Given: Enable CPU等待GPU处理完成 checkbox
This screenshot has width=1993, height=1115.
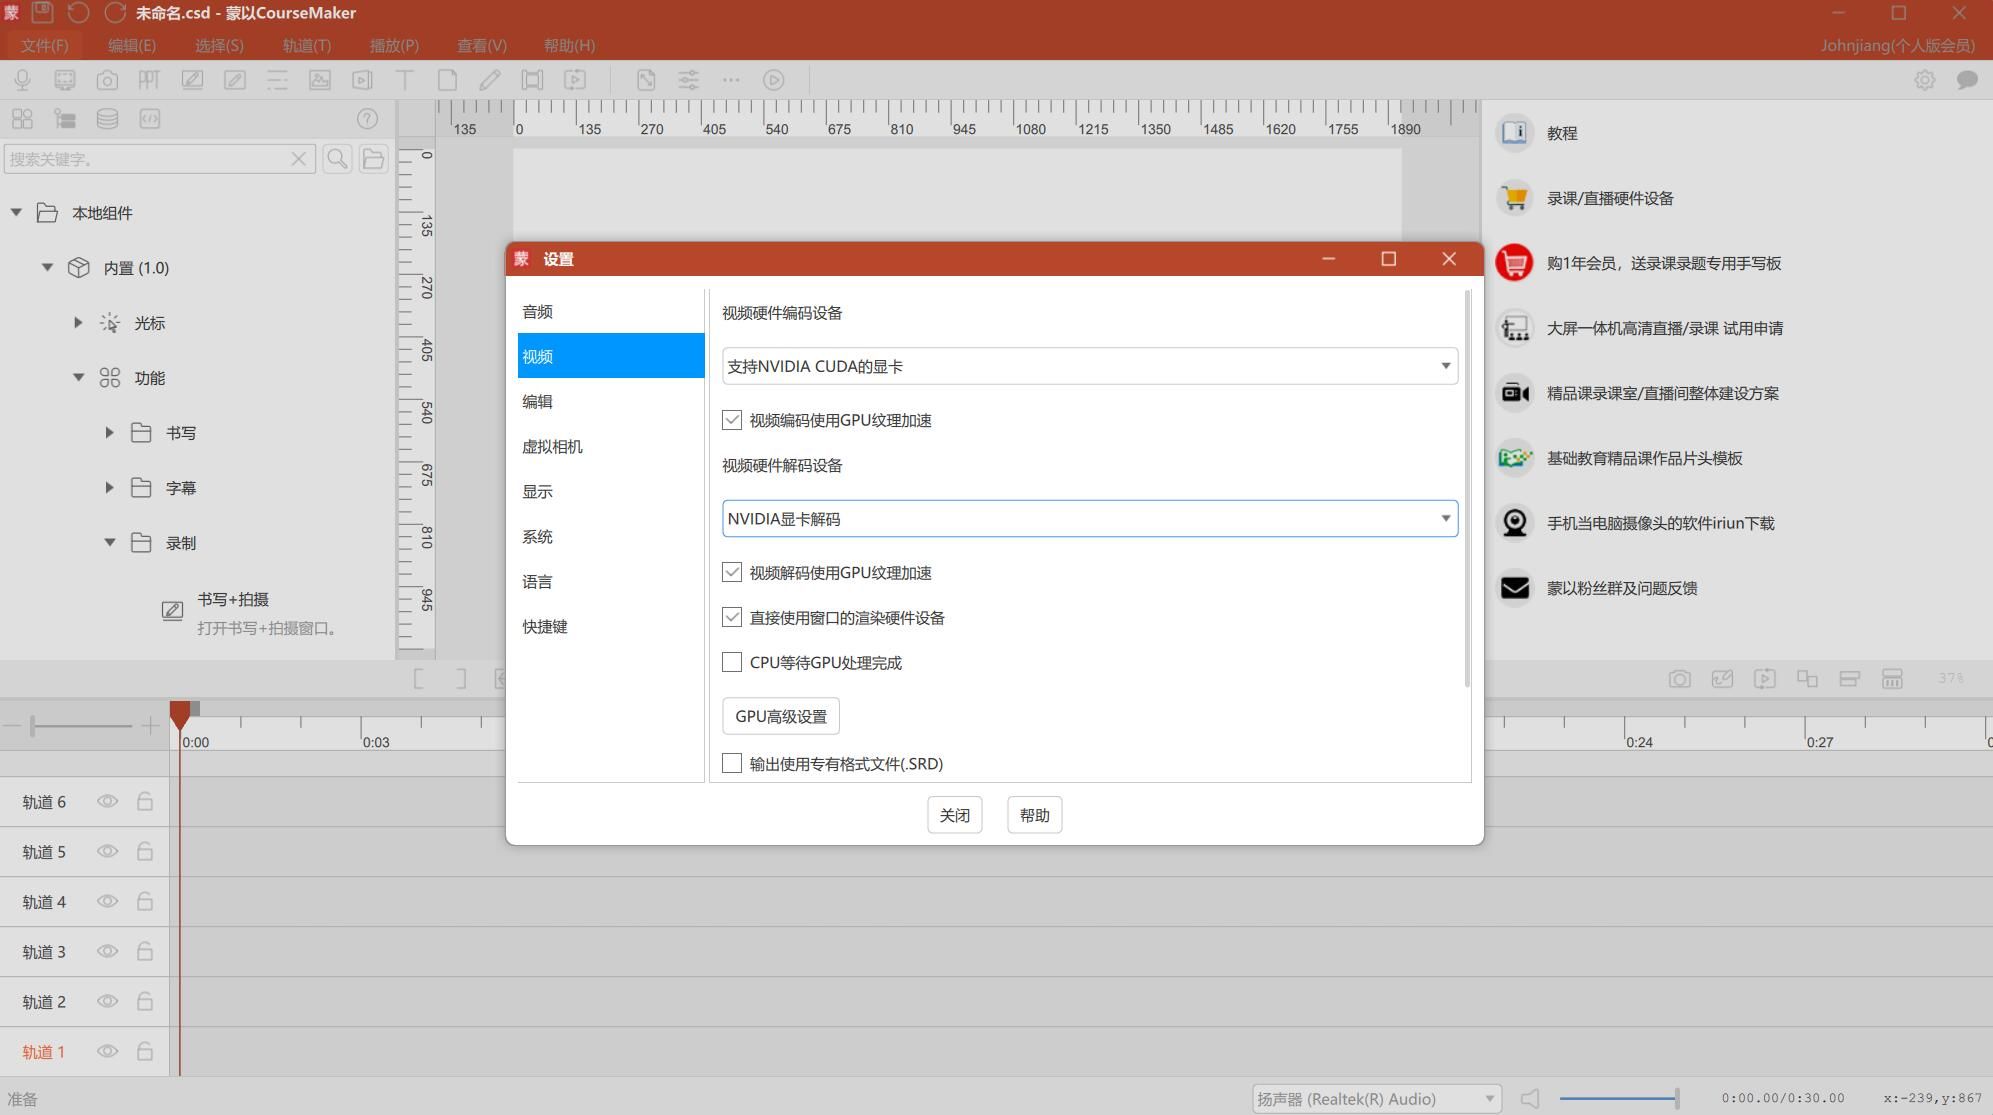Looking at the screenshot, I should pos(732,663).
